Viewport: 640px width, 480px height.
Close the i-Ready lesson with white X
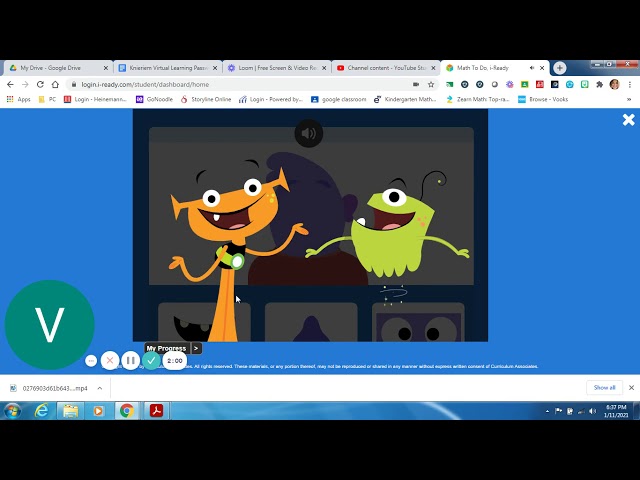click(629, 120)
